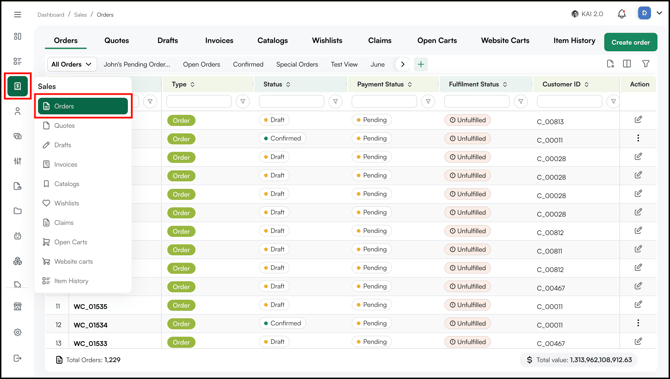Click the Total Orders: 1,229 text
This screenshot has width=670, height=379.
click(x=93, y=360)
